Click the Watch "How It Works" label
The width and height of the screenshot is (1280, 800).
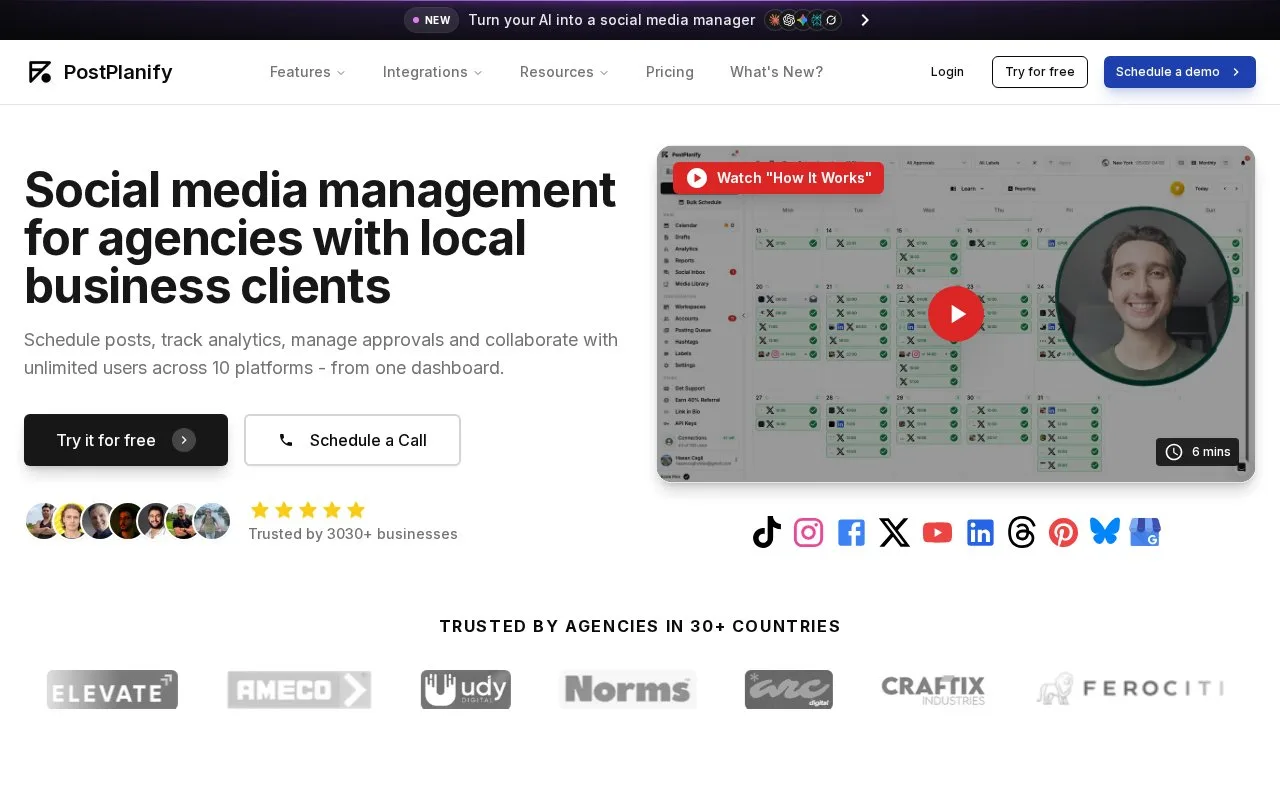(x=778, y=178)
